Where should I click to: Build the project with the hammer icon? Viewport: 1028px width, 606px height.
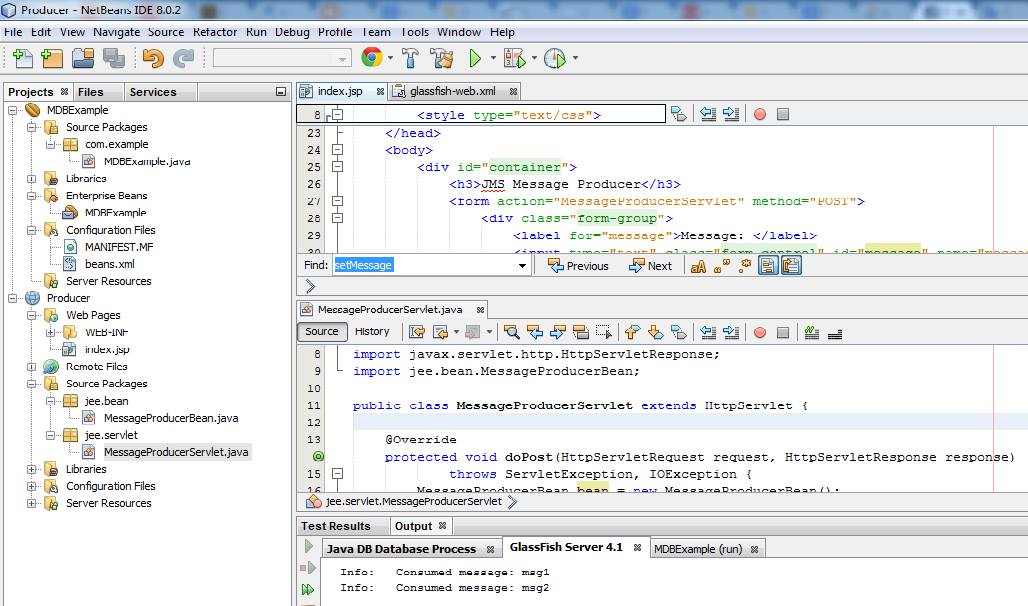(411, 58)
